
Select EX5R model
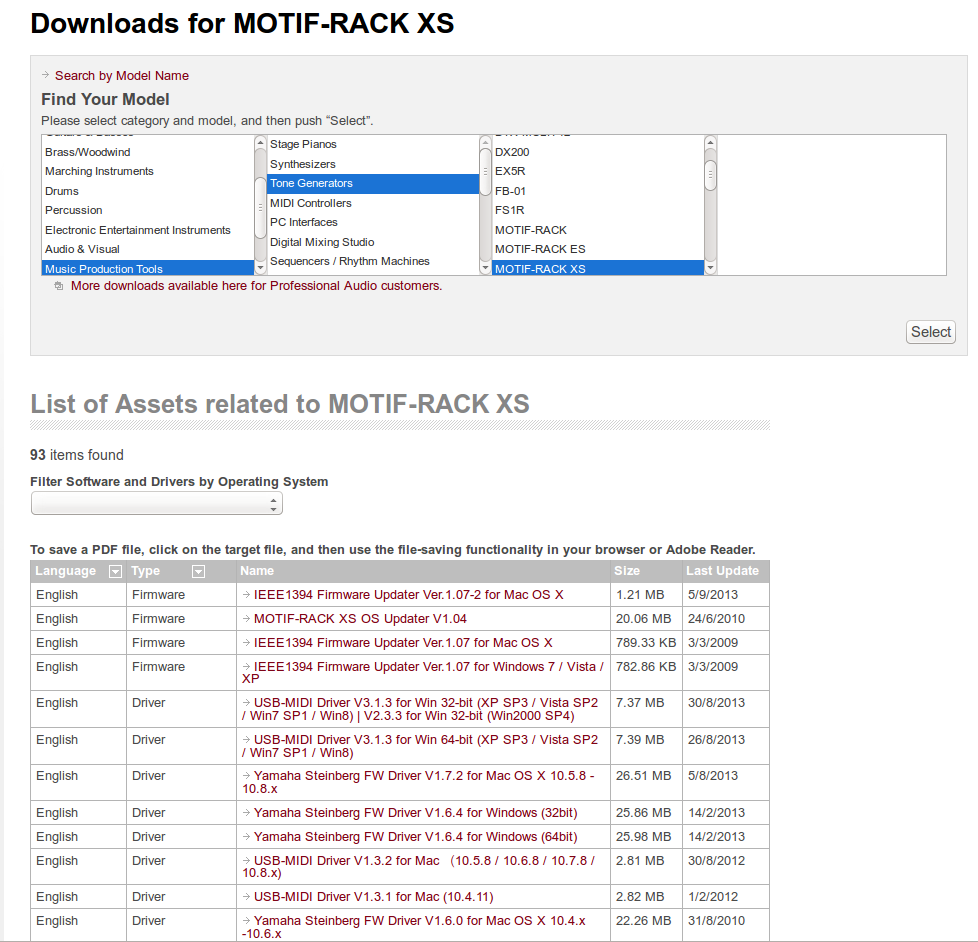pyautogui.click(x=598, y=171)
